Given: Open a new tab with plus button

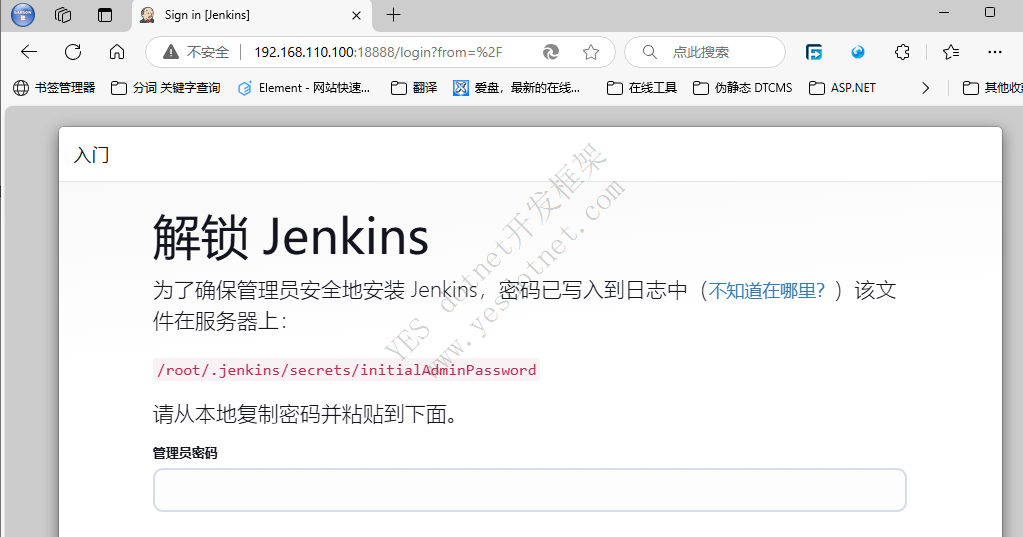Looking at the screenshot, I should point(393,15).
